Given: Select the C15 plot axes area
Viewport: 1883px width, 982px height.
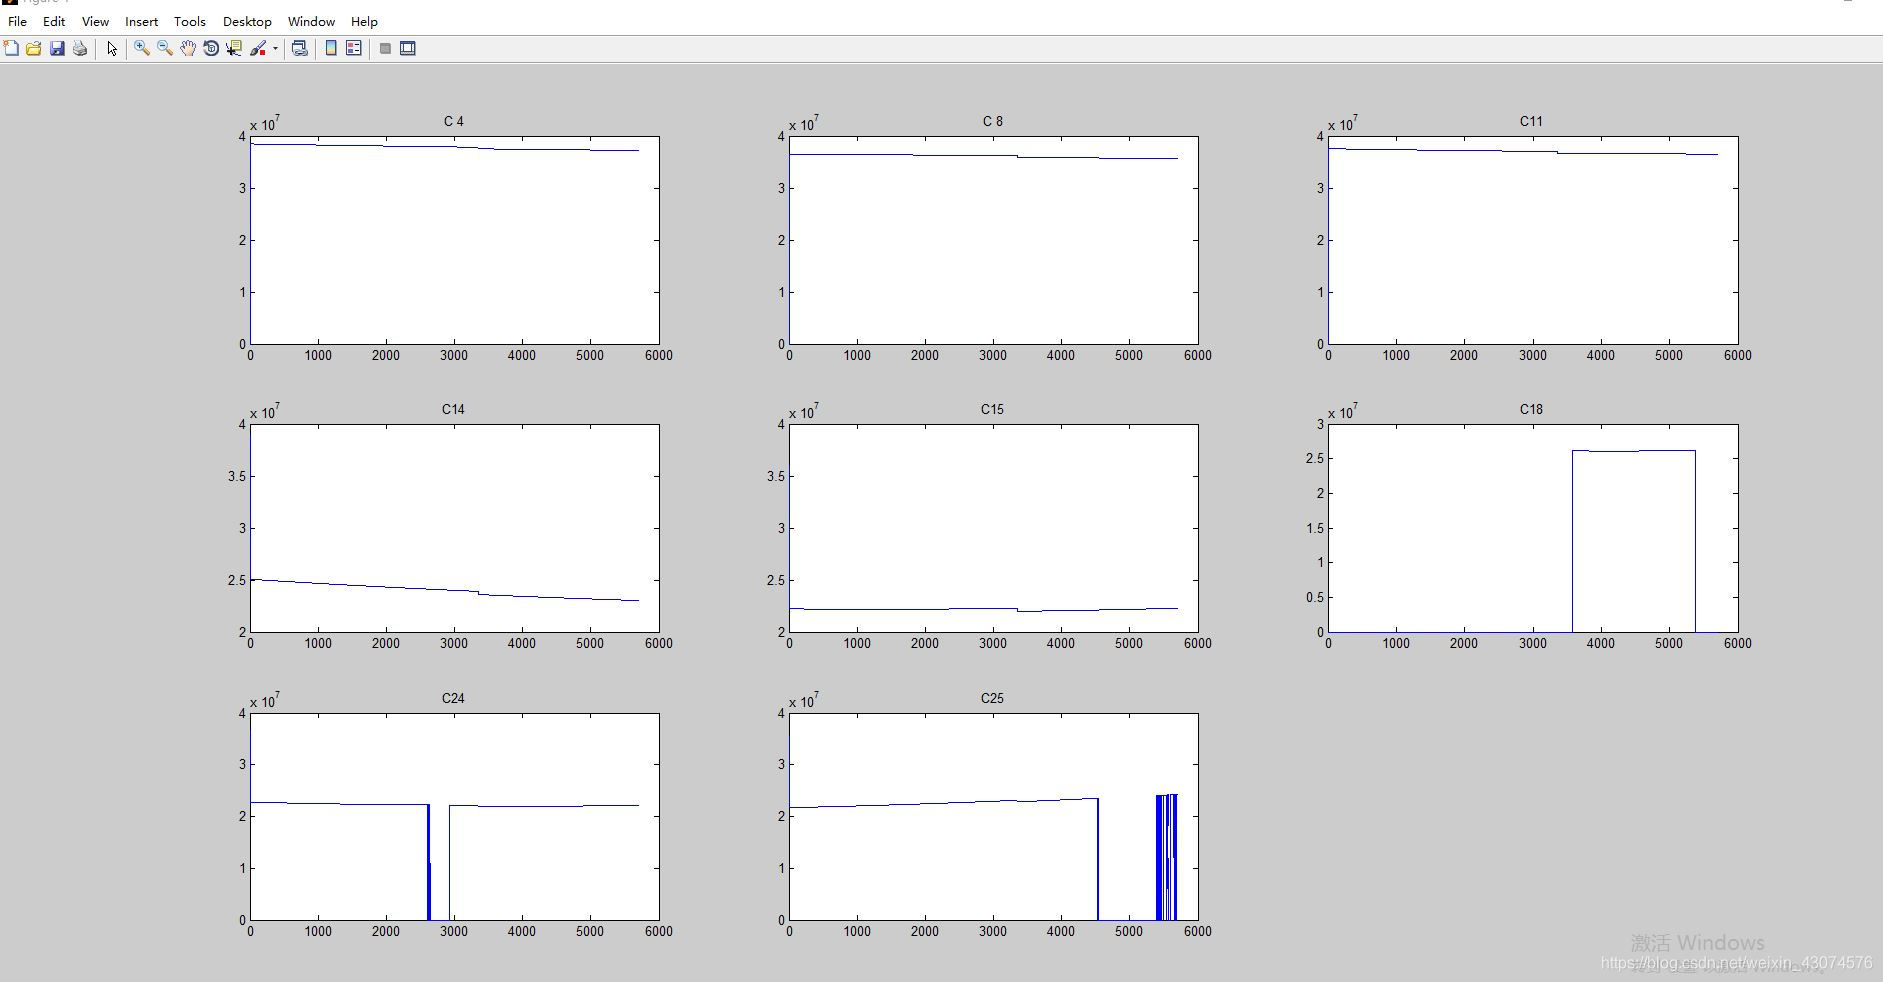Looking at the screenshot, I should (x=993, y=528).
